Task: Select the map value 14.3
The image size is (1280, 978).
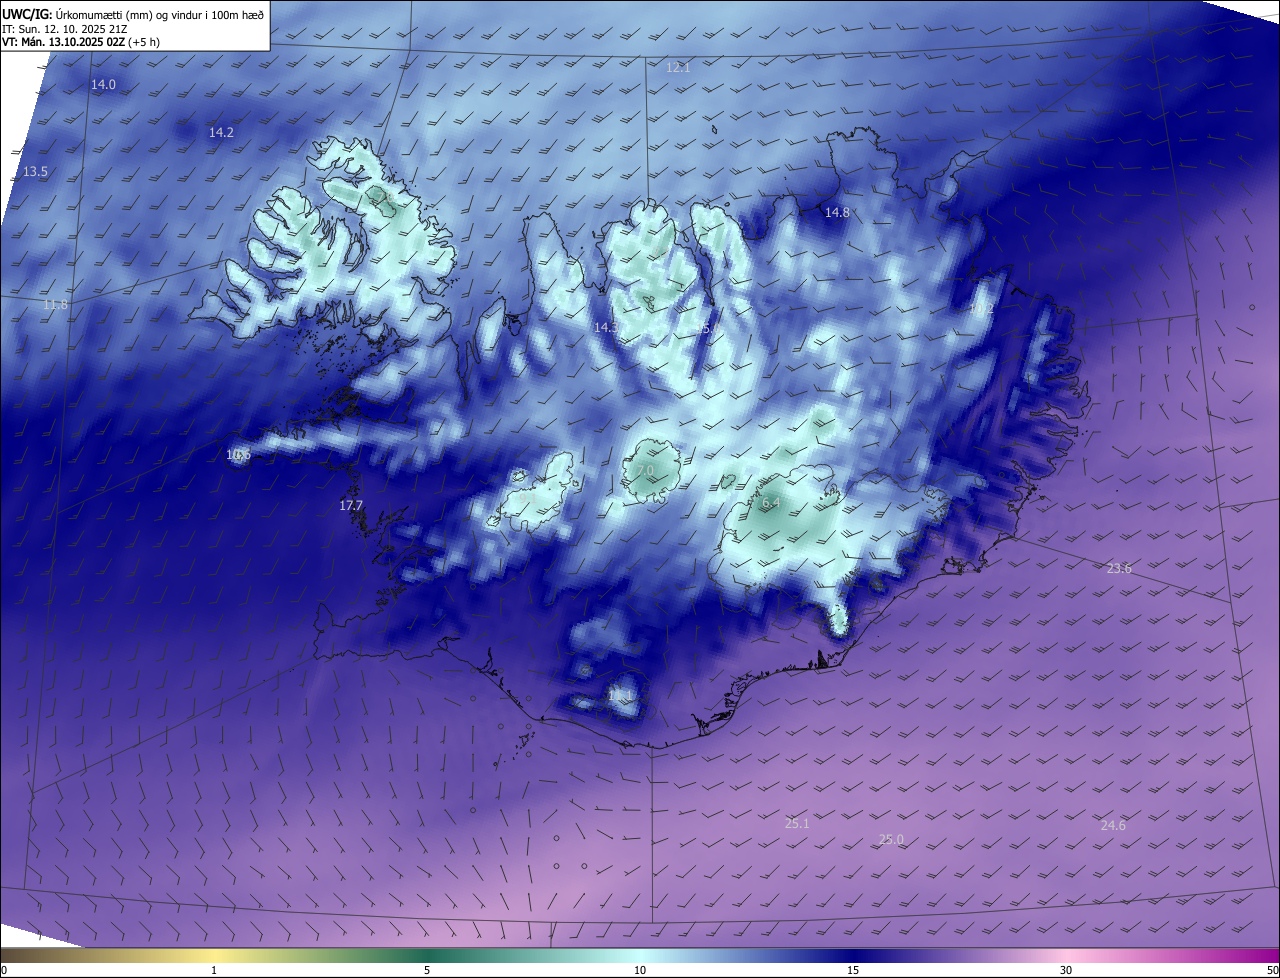Action: [606, 327]
